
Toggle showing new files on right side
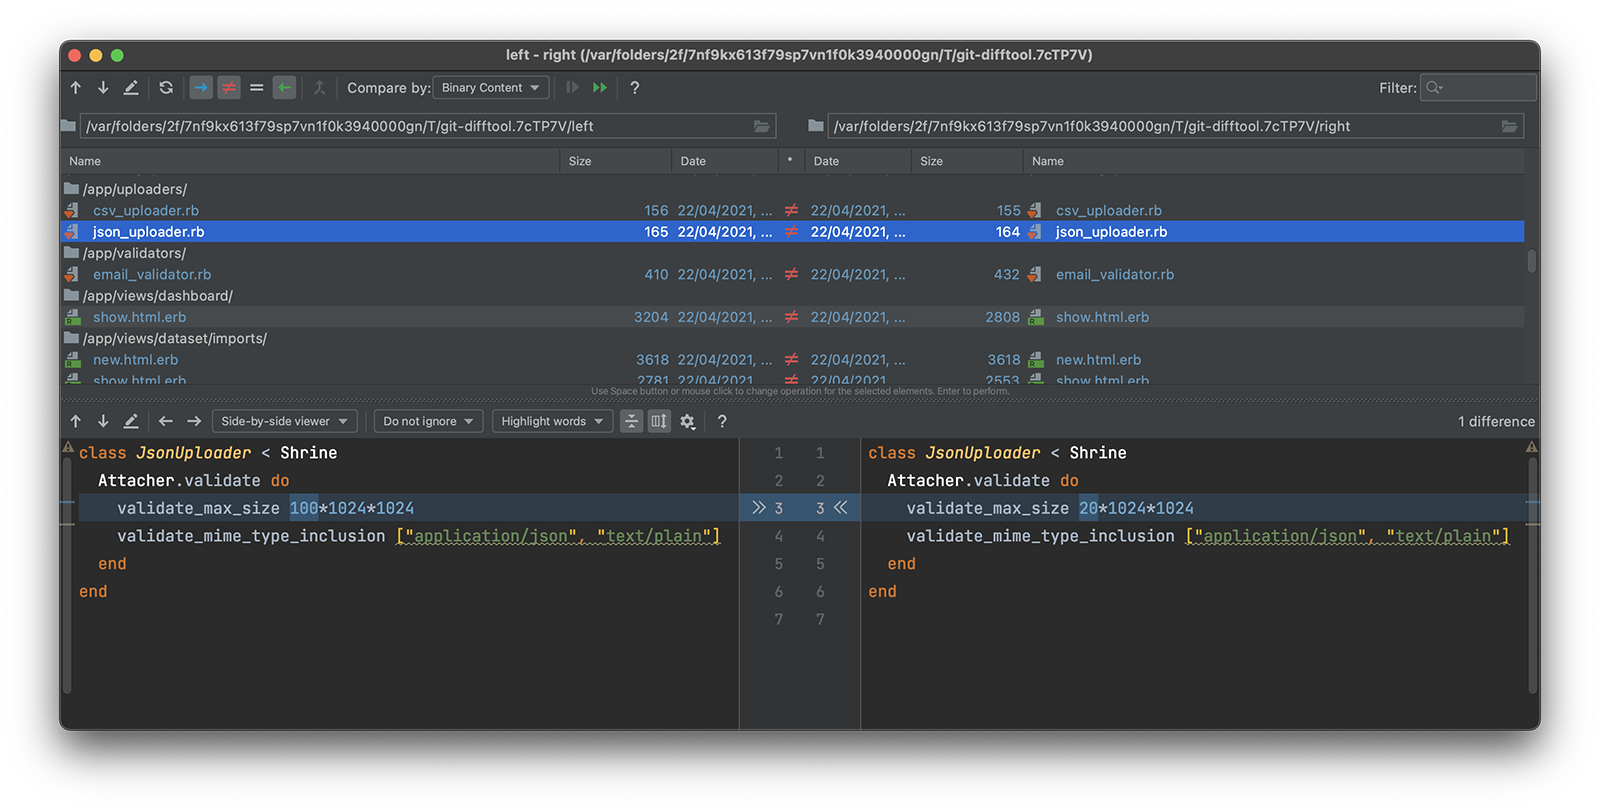[x=285, y=88]
